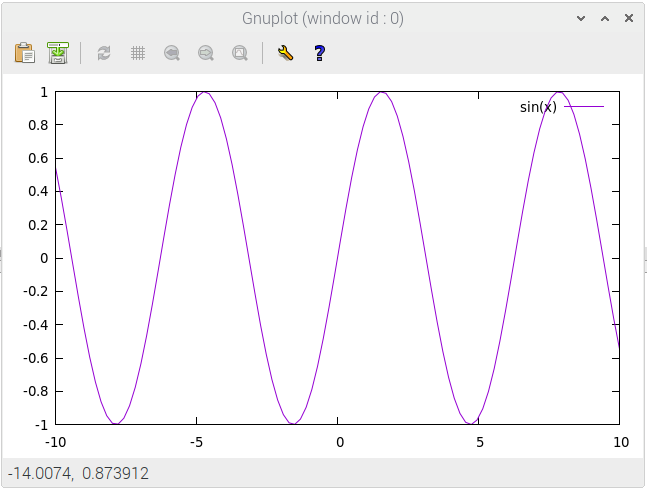Open help with the question mark icon
The height and width of the screenshot is (490, 647).
319,53
